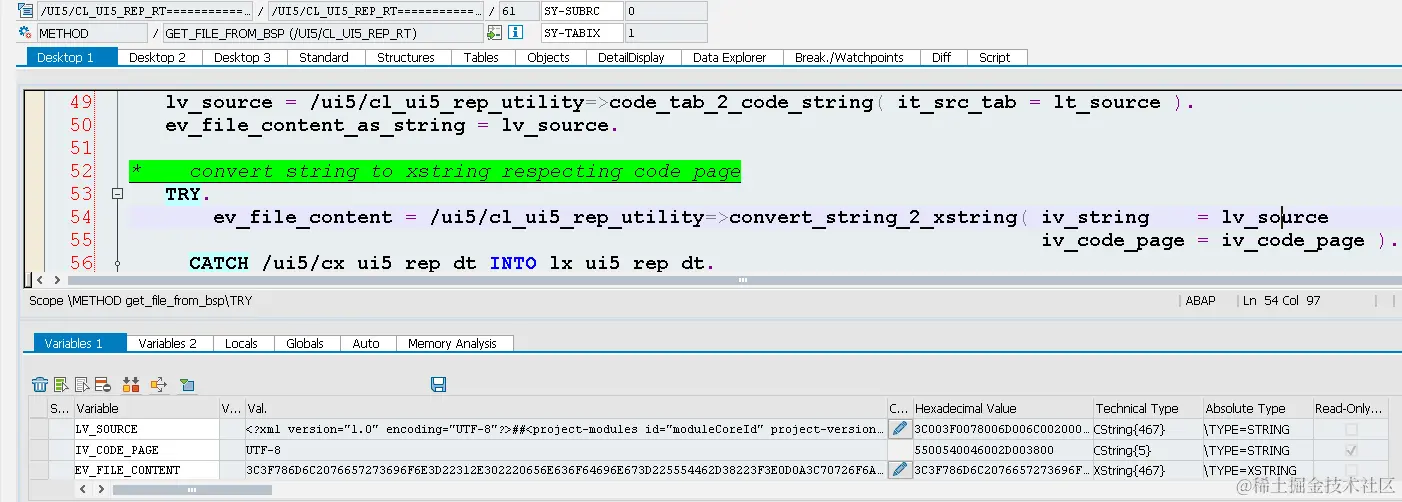Image resolution: width=1402 pixels, height=502 pixels.
Task: Click the Absolute Type column header
Action: [x=1256, y=408]
